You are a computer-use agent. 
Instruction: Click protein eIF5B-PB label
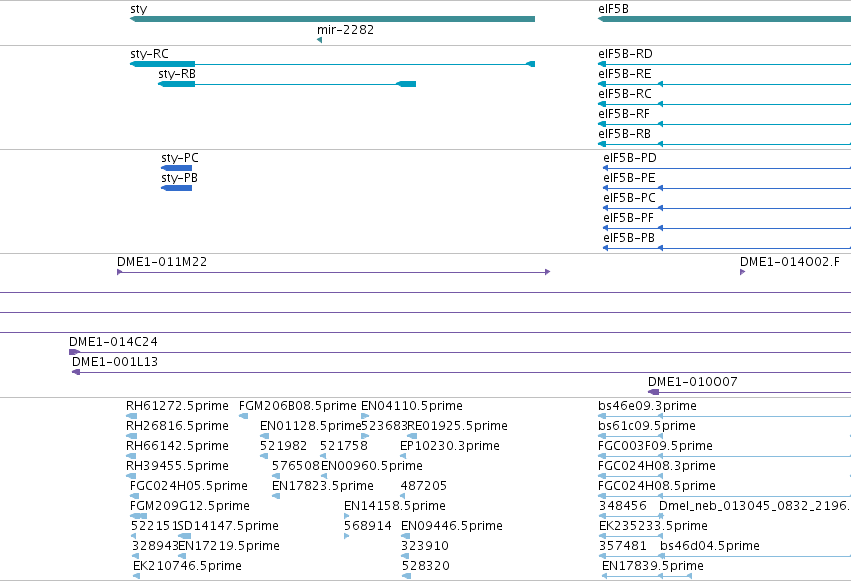[x=629, y=239]
